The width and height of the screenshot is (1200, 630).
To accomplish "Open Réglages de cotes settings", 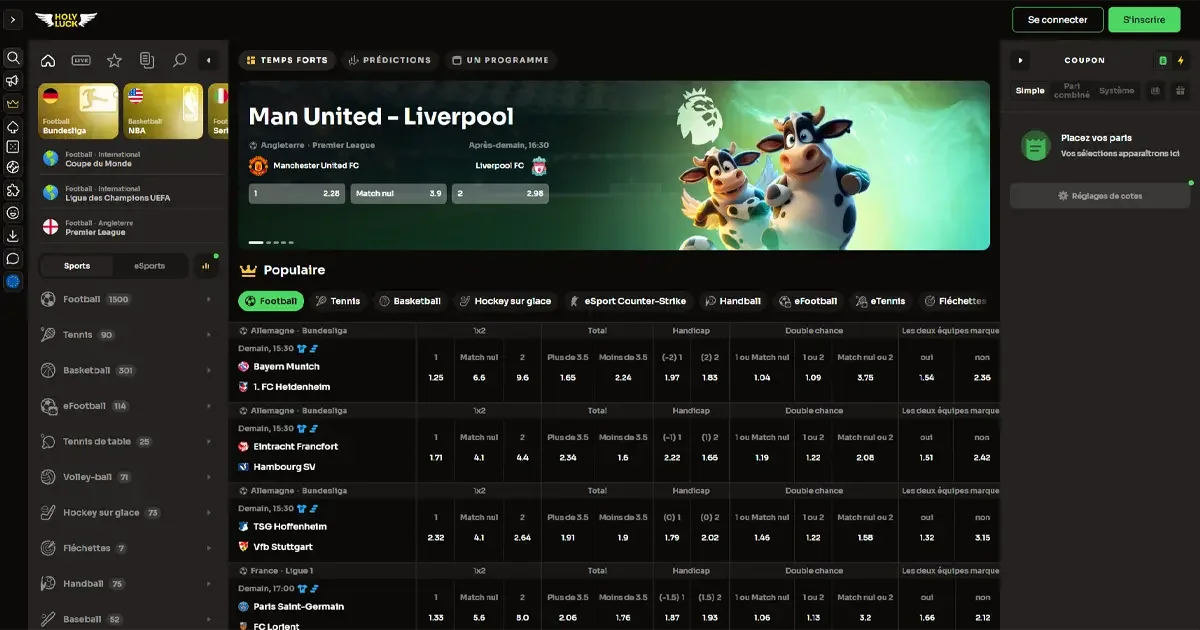I will click(1100, 196).
